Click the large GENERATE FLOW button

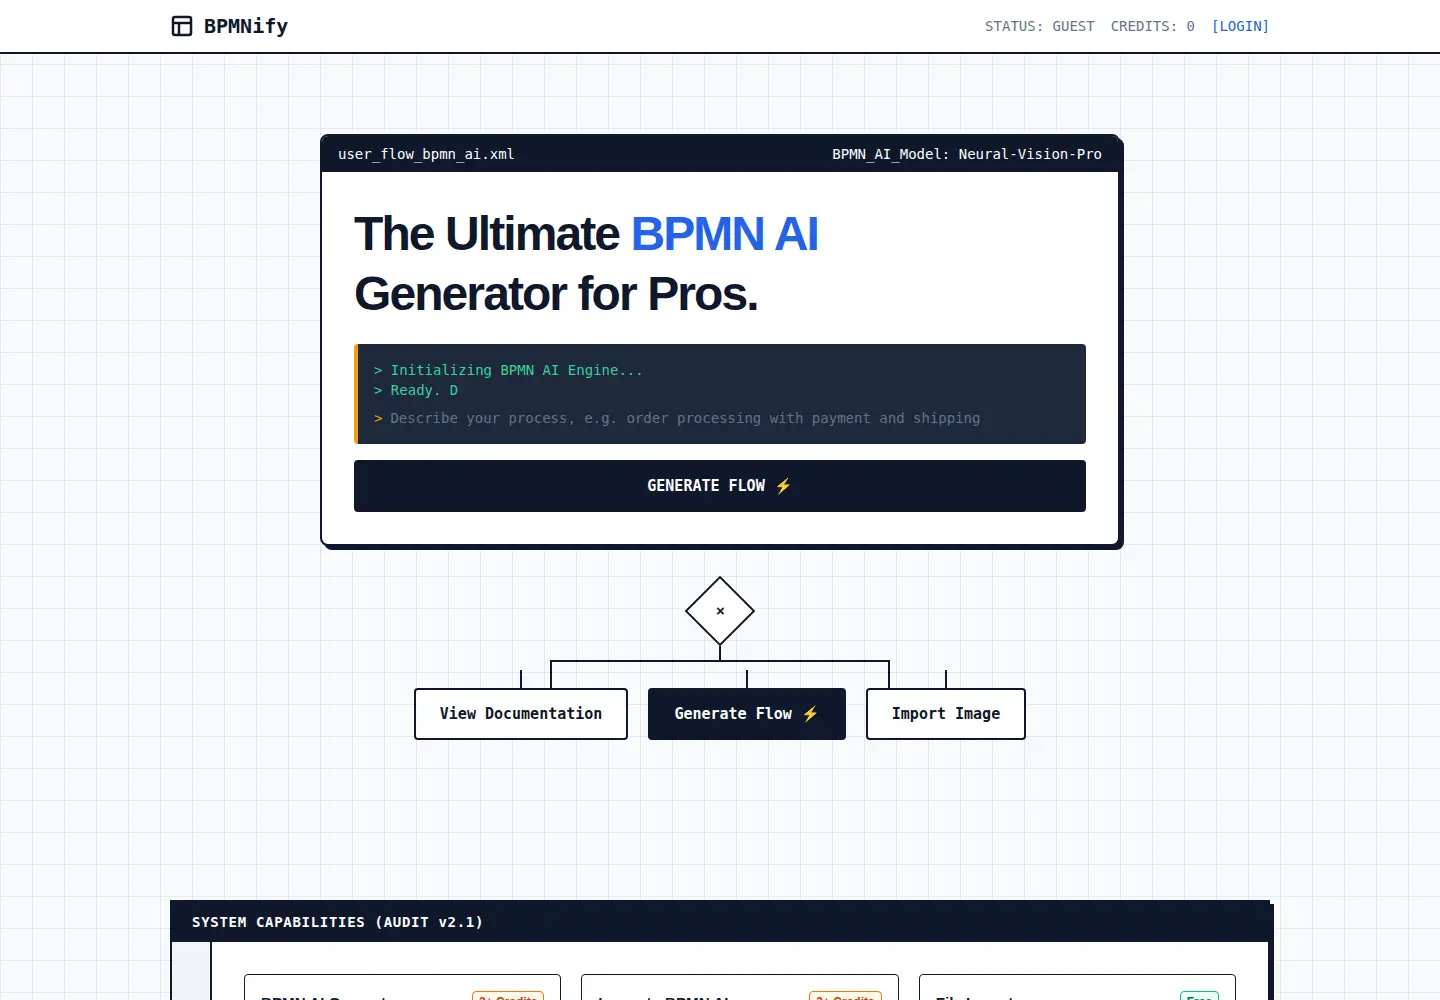(720, 486)
